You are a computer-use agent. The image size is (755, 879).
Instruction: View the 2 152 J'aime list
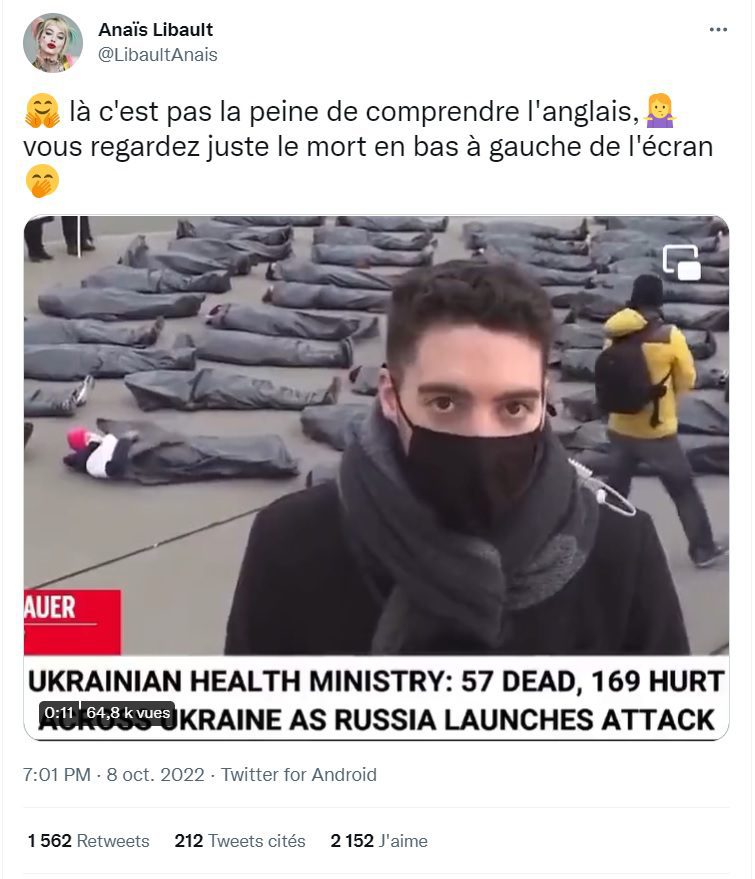[x=379, y=840]
